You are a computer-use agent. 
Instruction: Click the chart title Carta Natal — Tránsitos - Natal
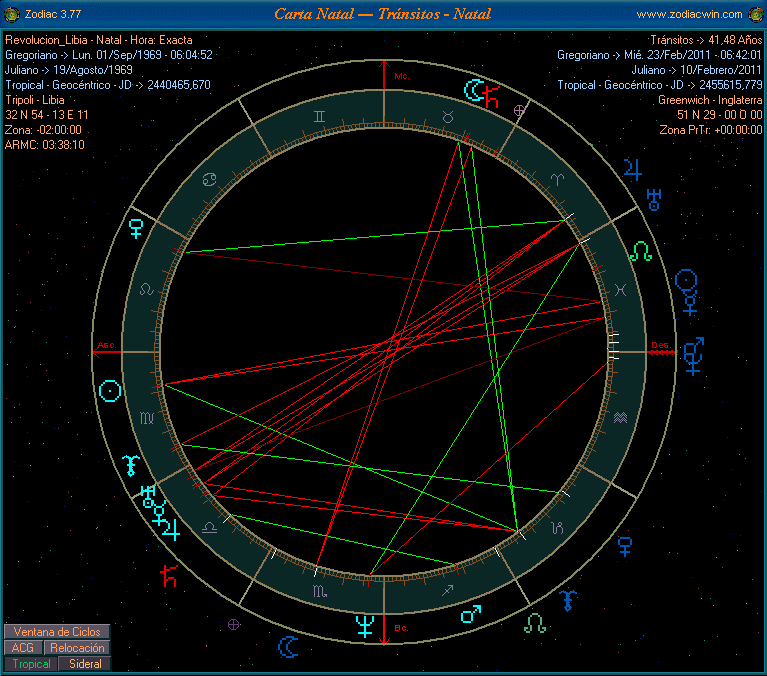click(x=383, y=14)
